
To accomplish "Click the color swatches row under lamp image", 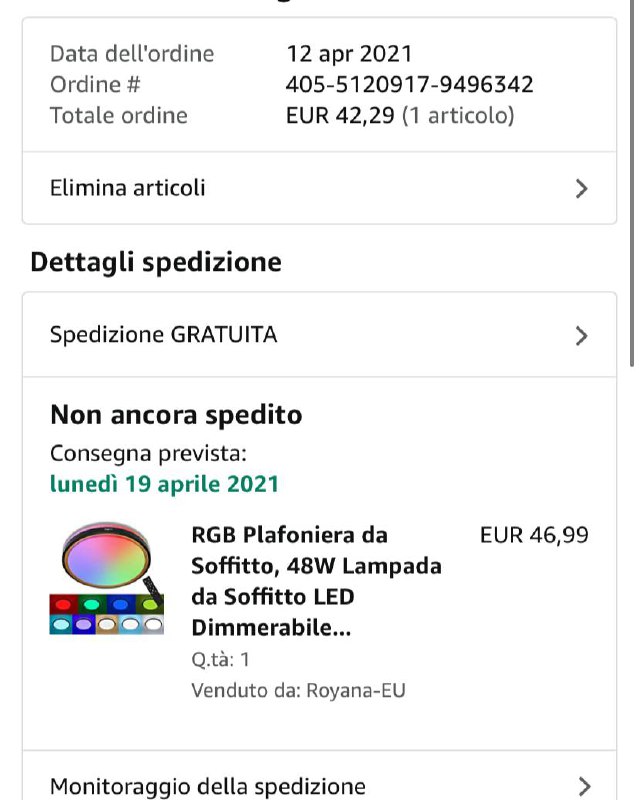I will coord(106,614).
